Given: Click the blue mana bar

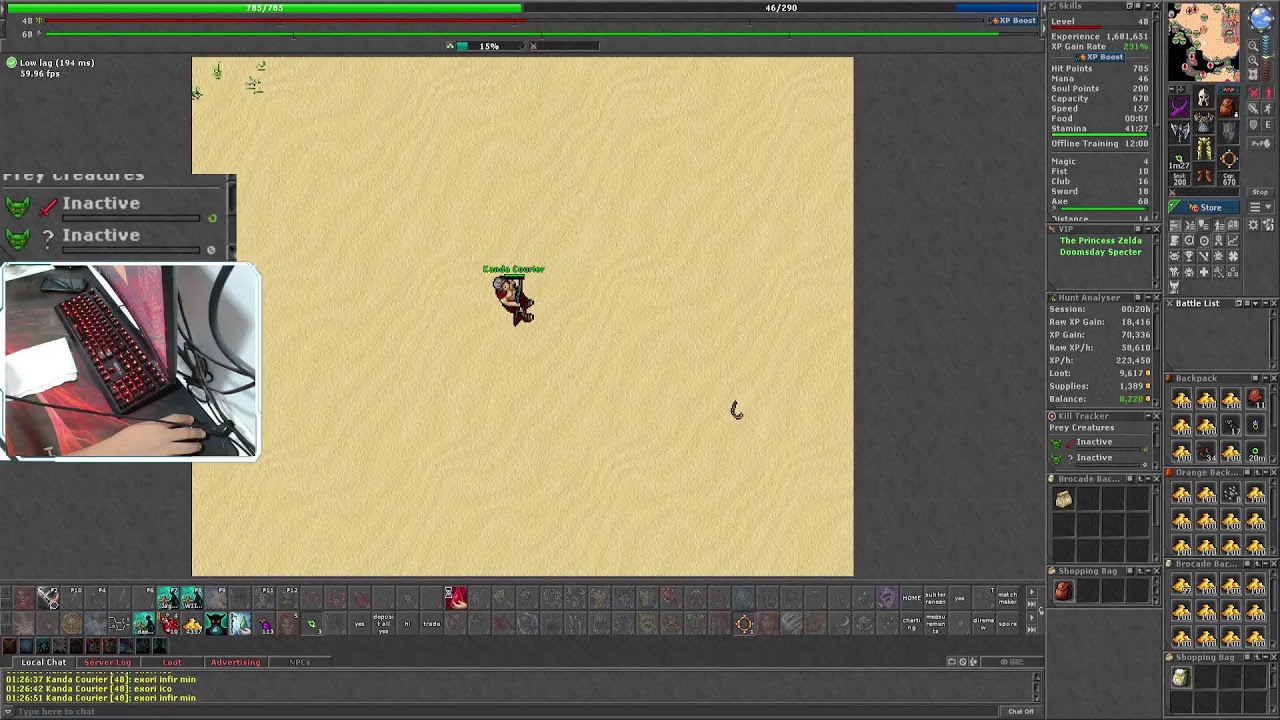Looking at the screenshot, I should click(781, 8).
